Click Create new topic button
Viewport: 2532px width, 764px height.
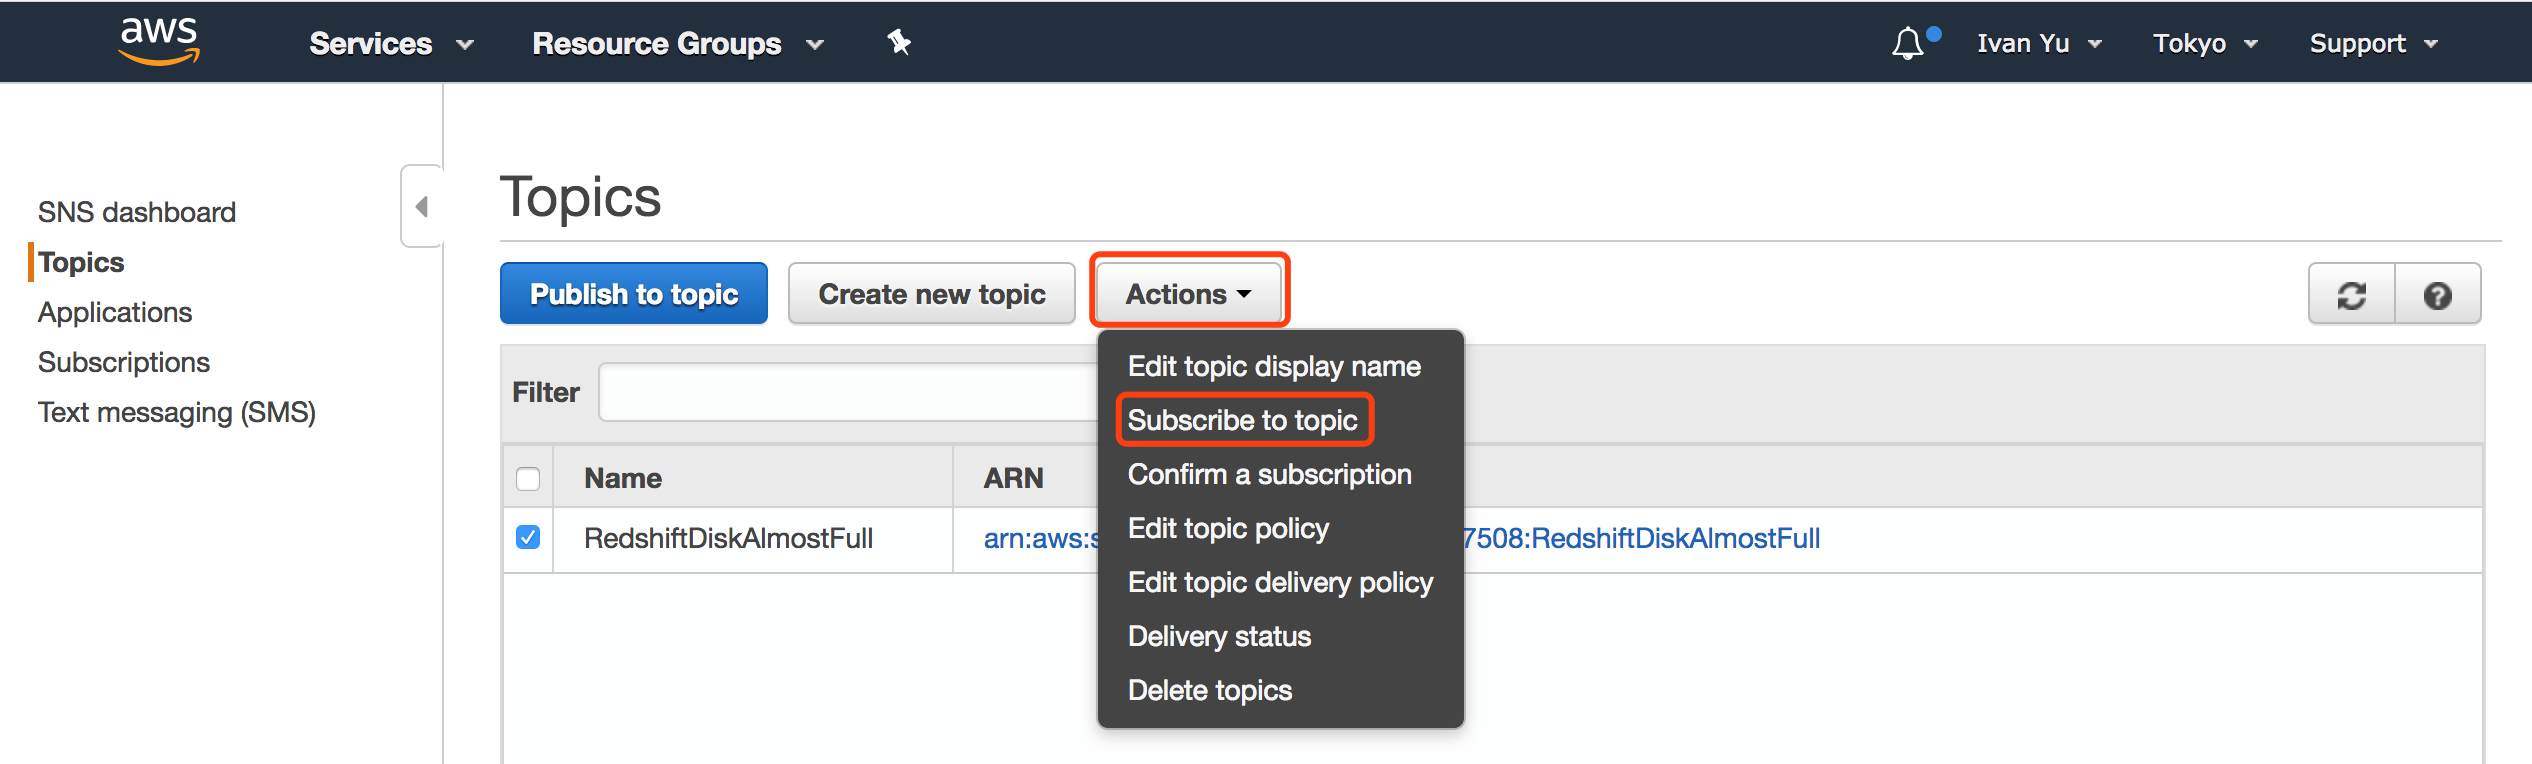click(x=931, y=294)
